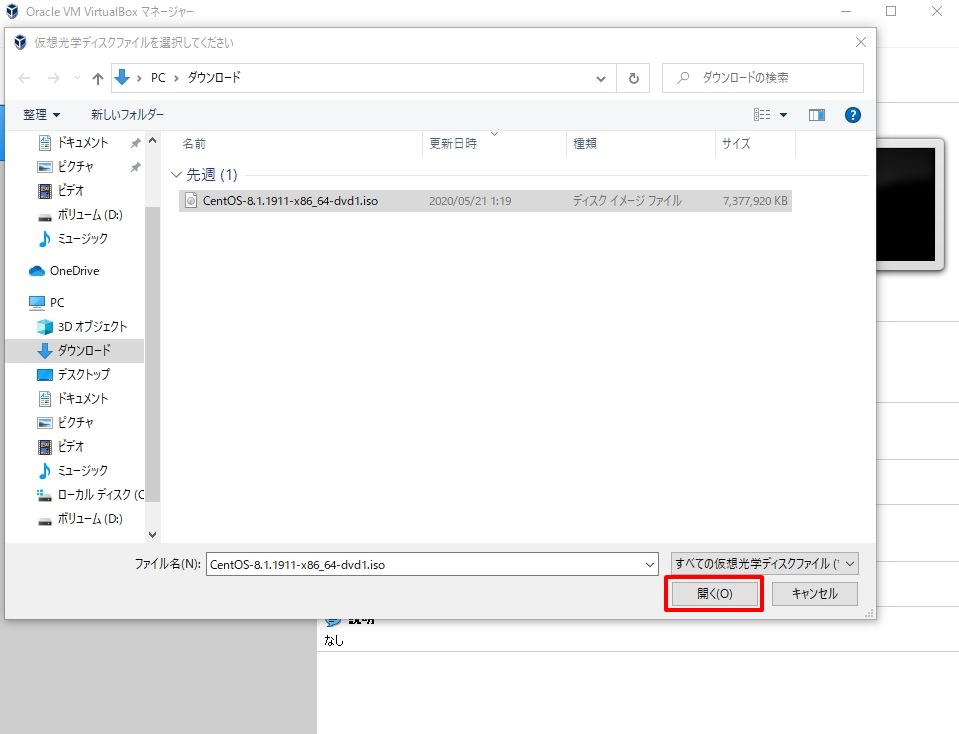The height and width of the screenshot is (734, 959).
Task: Click navigation pane scroll up arrow
Action: (153, 141)
